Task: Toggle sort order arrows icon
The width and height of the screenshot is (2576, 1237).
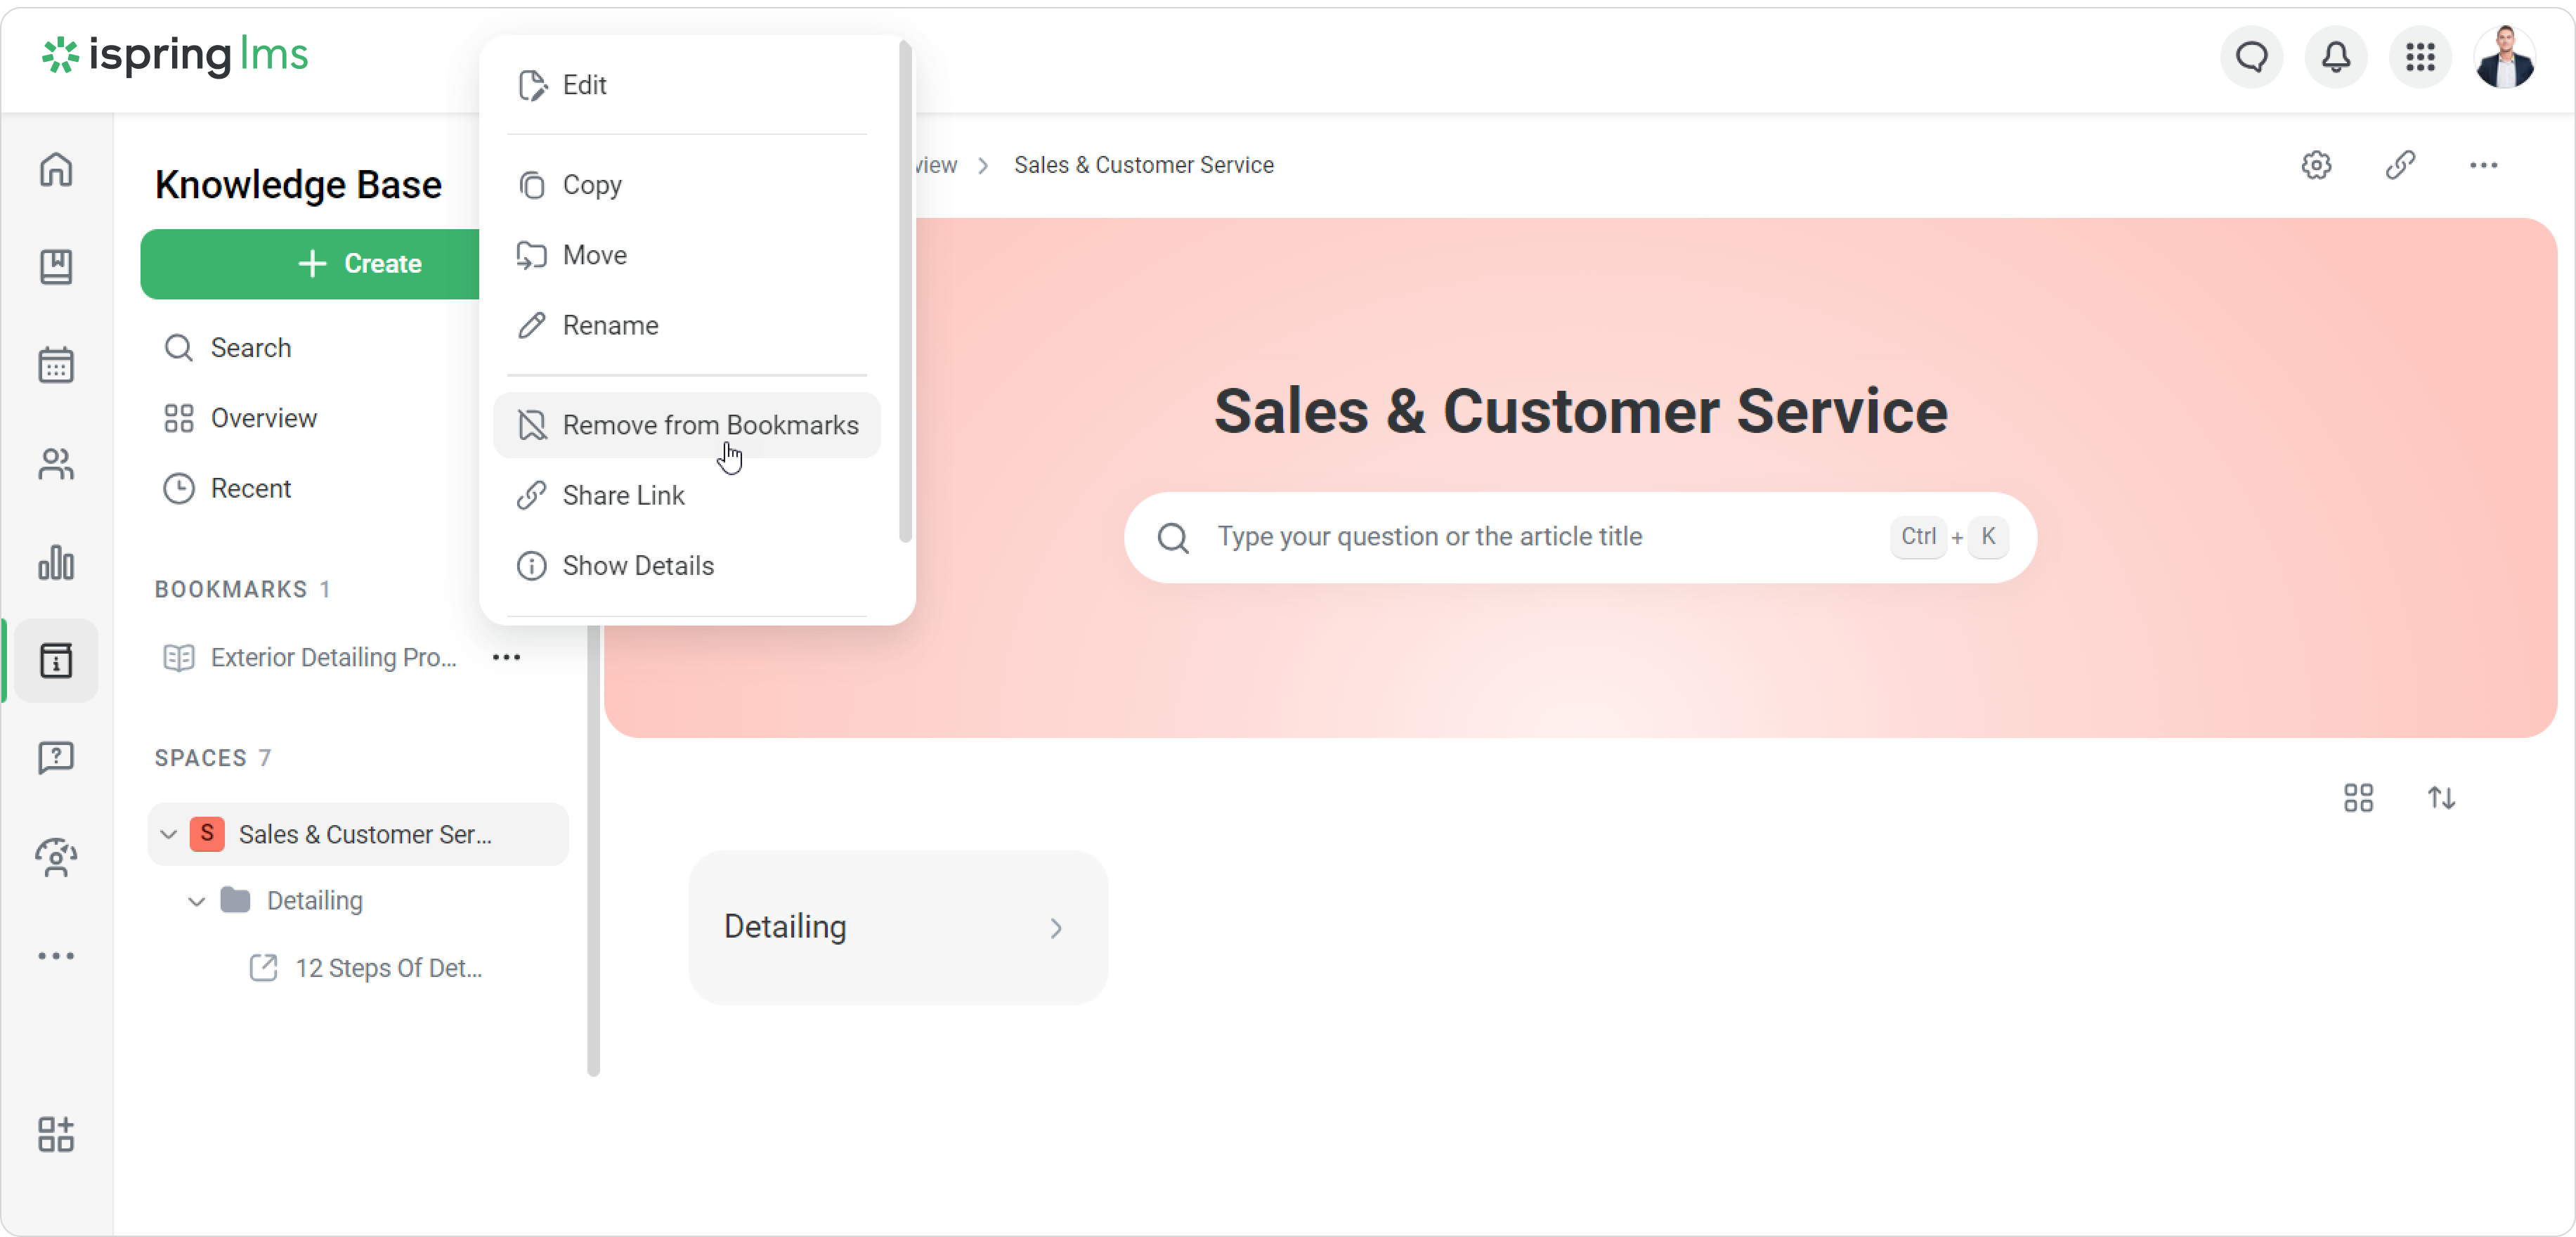Action: click(2441, 798)
